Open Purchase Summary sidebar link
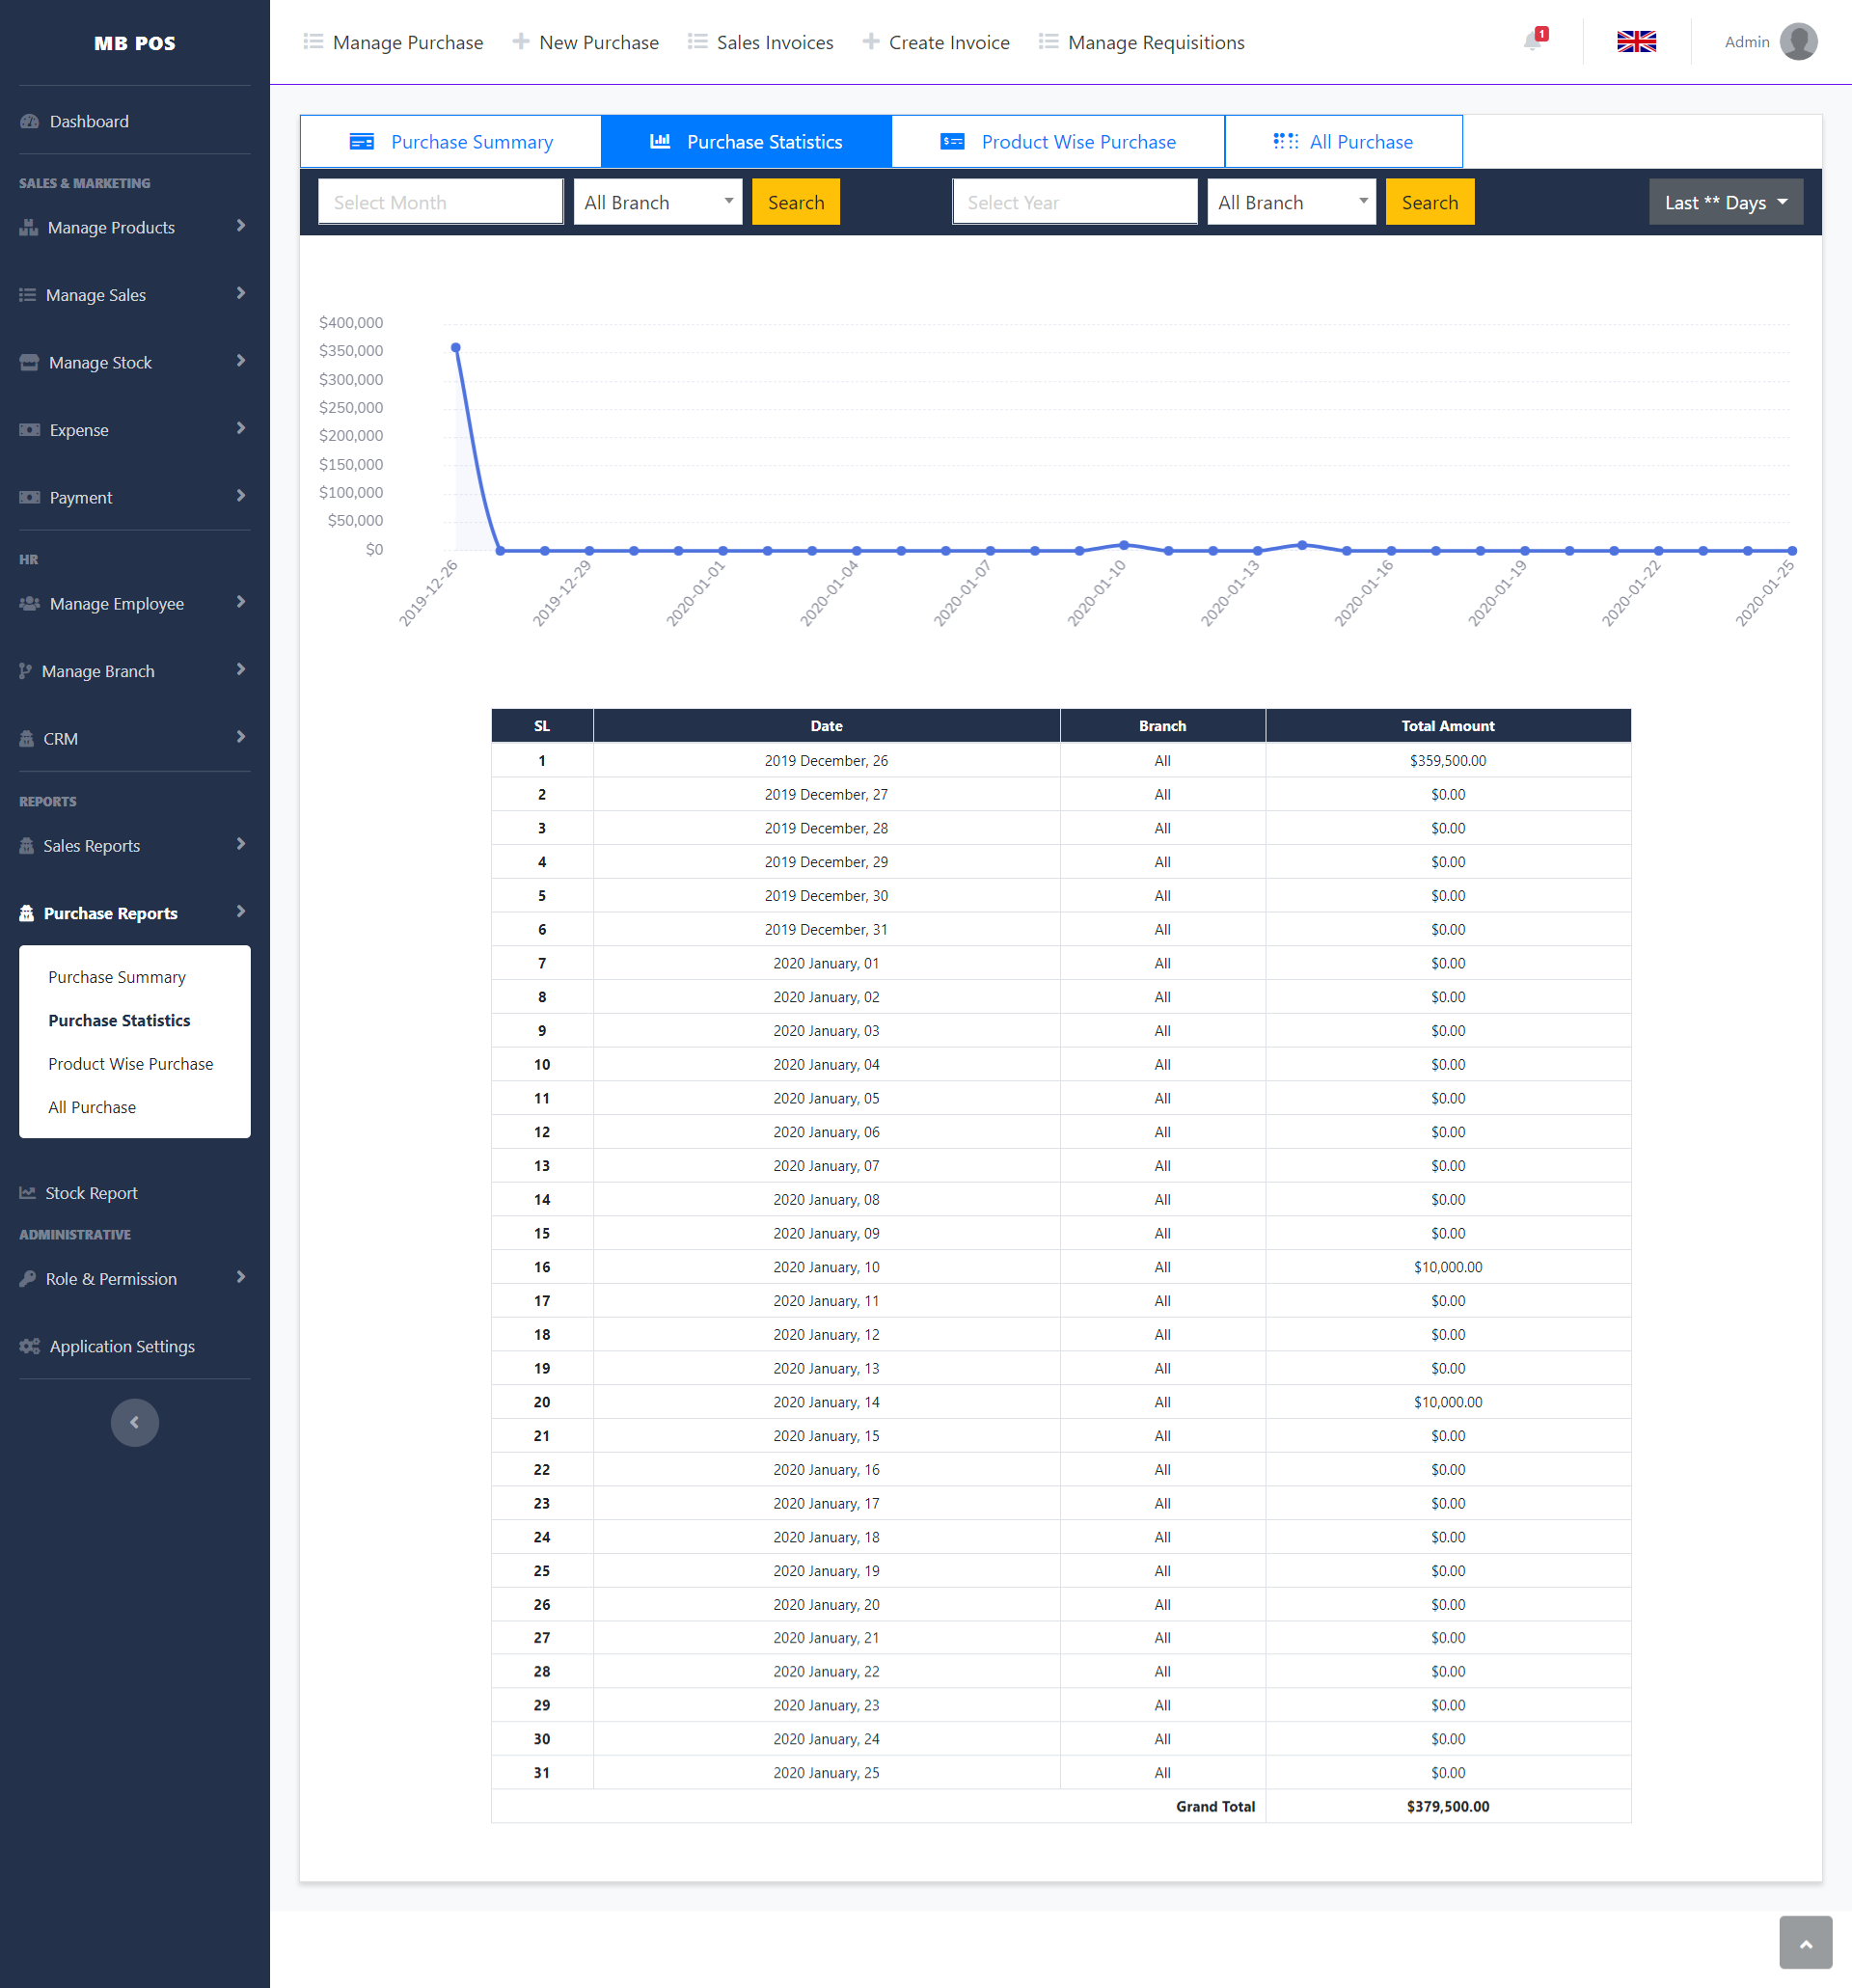The height and width of the screenshot is (1988, 1852). tap(117, 977)
